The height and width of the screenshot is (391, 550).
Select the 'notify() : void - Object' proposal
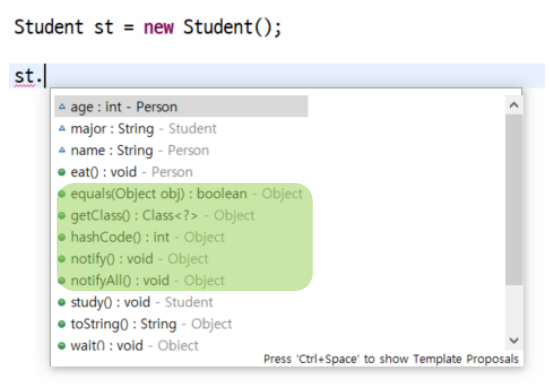tap(133, 259)
